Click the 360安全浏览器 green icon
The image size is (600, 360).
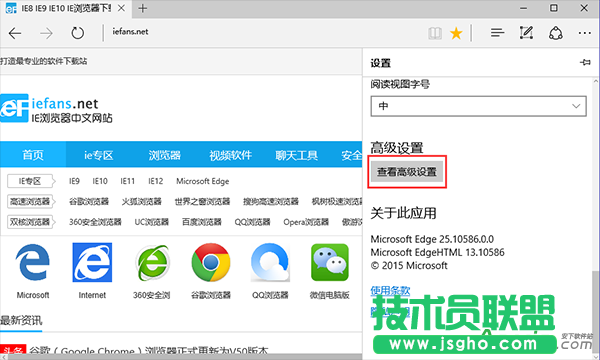(x=152, y=262)
